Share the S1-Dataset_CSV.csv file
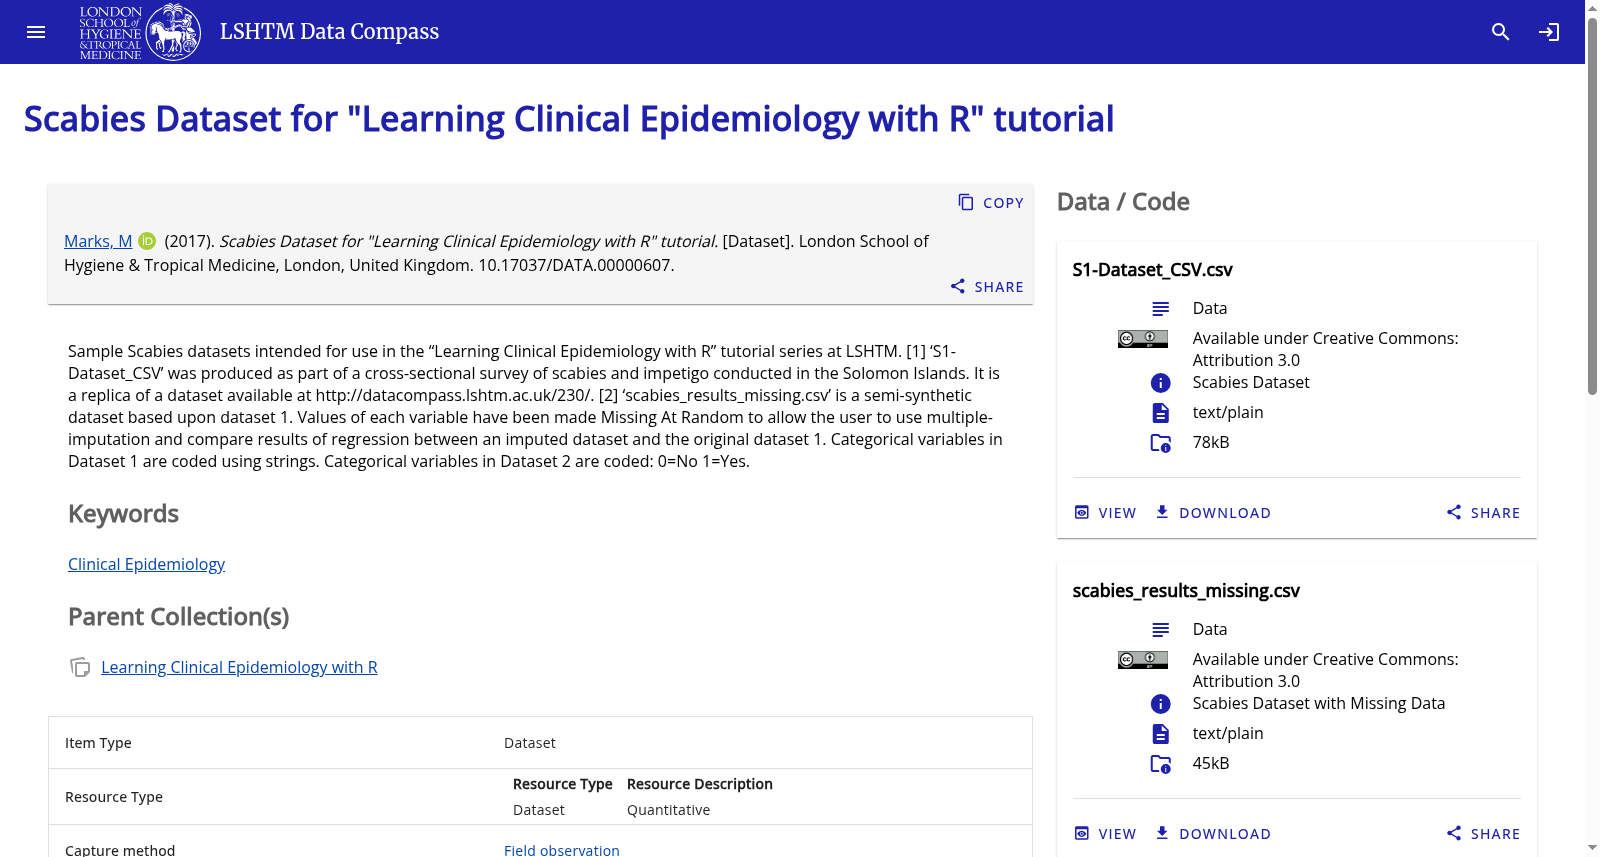 (1483, 513)
